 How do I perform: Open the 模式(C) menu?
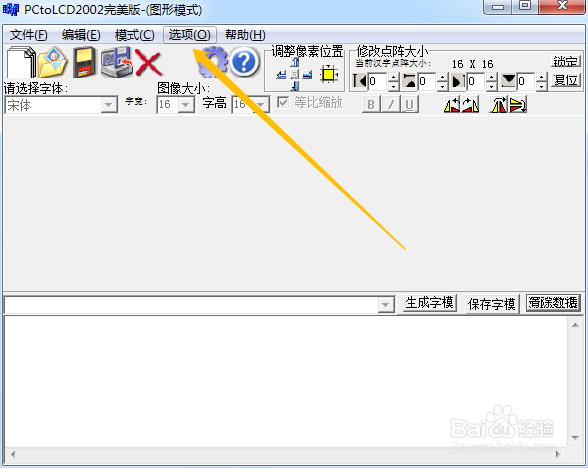[x=135, y=35]
